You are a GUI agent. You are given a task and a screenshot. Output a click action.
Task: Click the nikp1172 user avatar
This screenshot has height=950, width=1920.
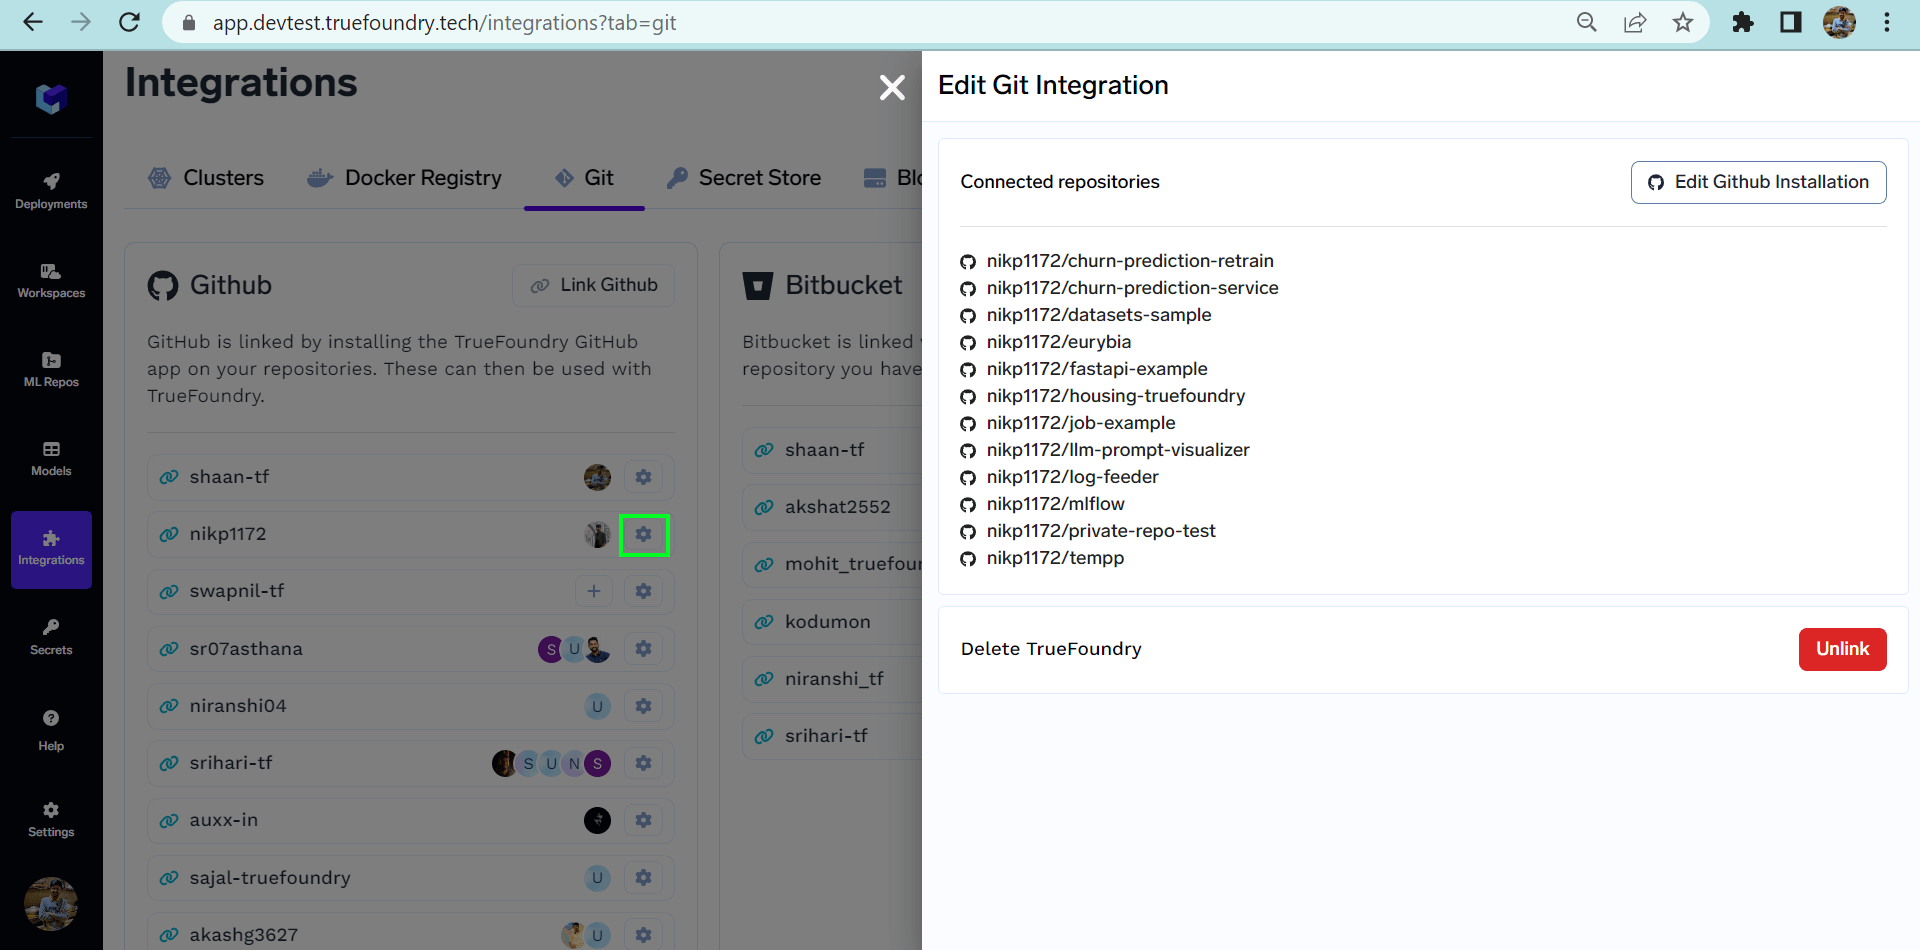(x=597, y=534)
